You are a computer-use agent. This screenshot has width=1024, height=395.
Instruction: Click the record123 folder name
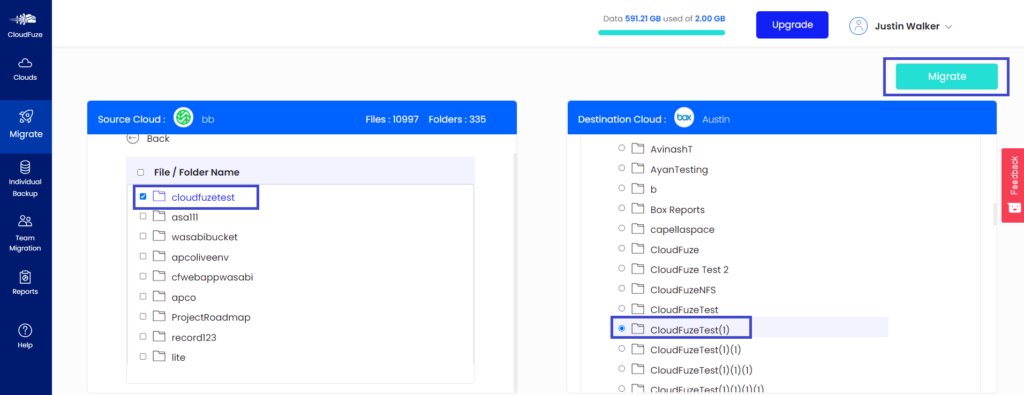pyautogui.click(x=194, y=338)
